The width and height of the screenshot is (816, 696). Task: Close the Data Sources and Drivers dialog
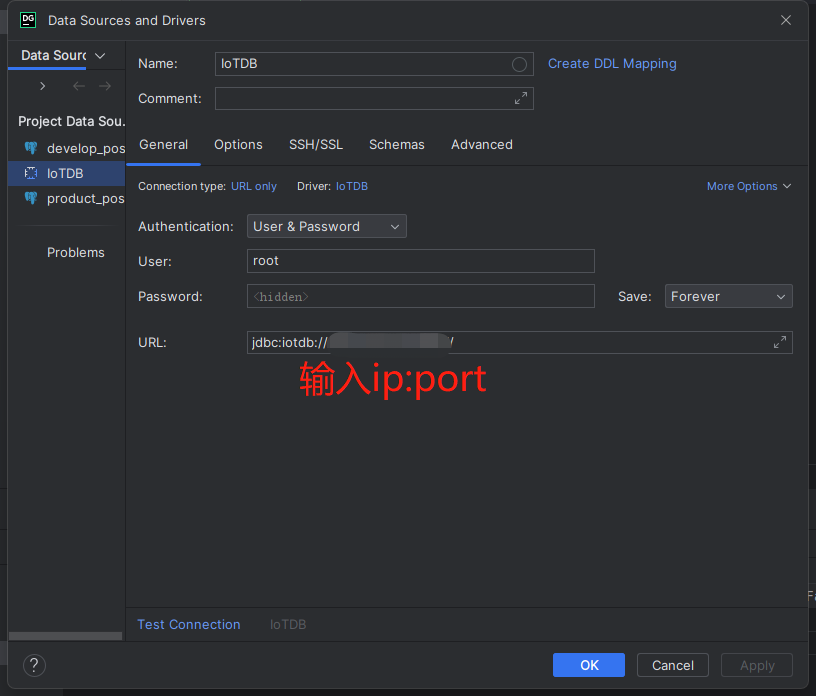point(786,20)
